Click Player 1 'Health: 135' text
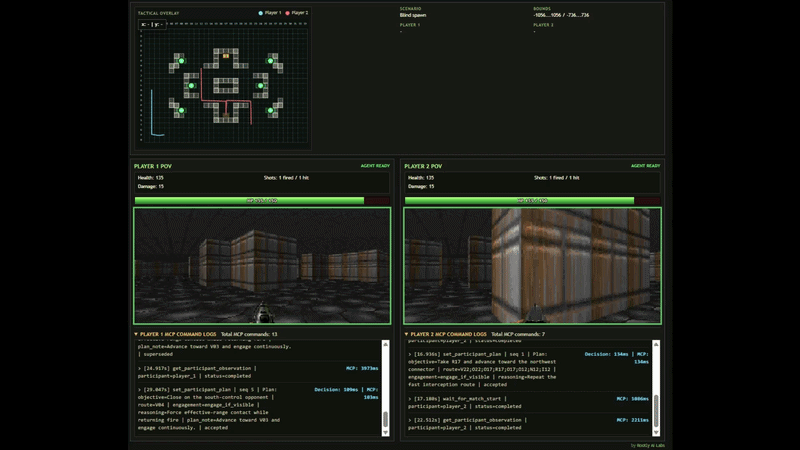800x450 pixels. point(151,178)
